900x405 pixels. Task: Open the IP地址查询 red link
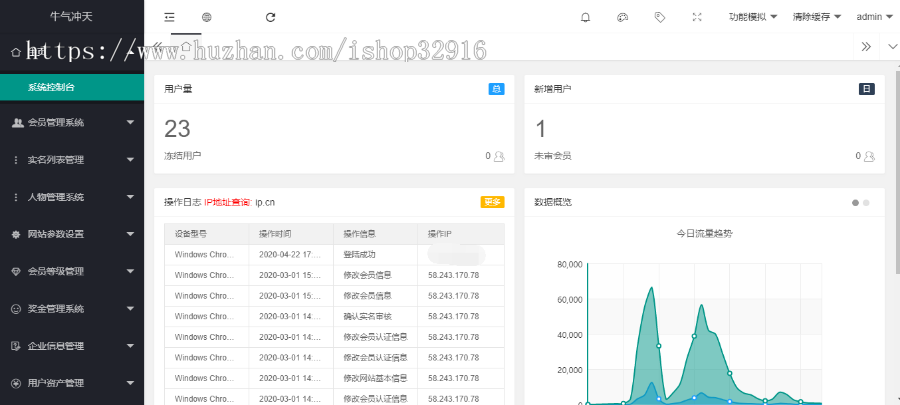point(227,202)
